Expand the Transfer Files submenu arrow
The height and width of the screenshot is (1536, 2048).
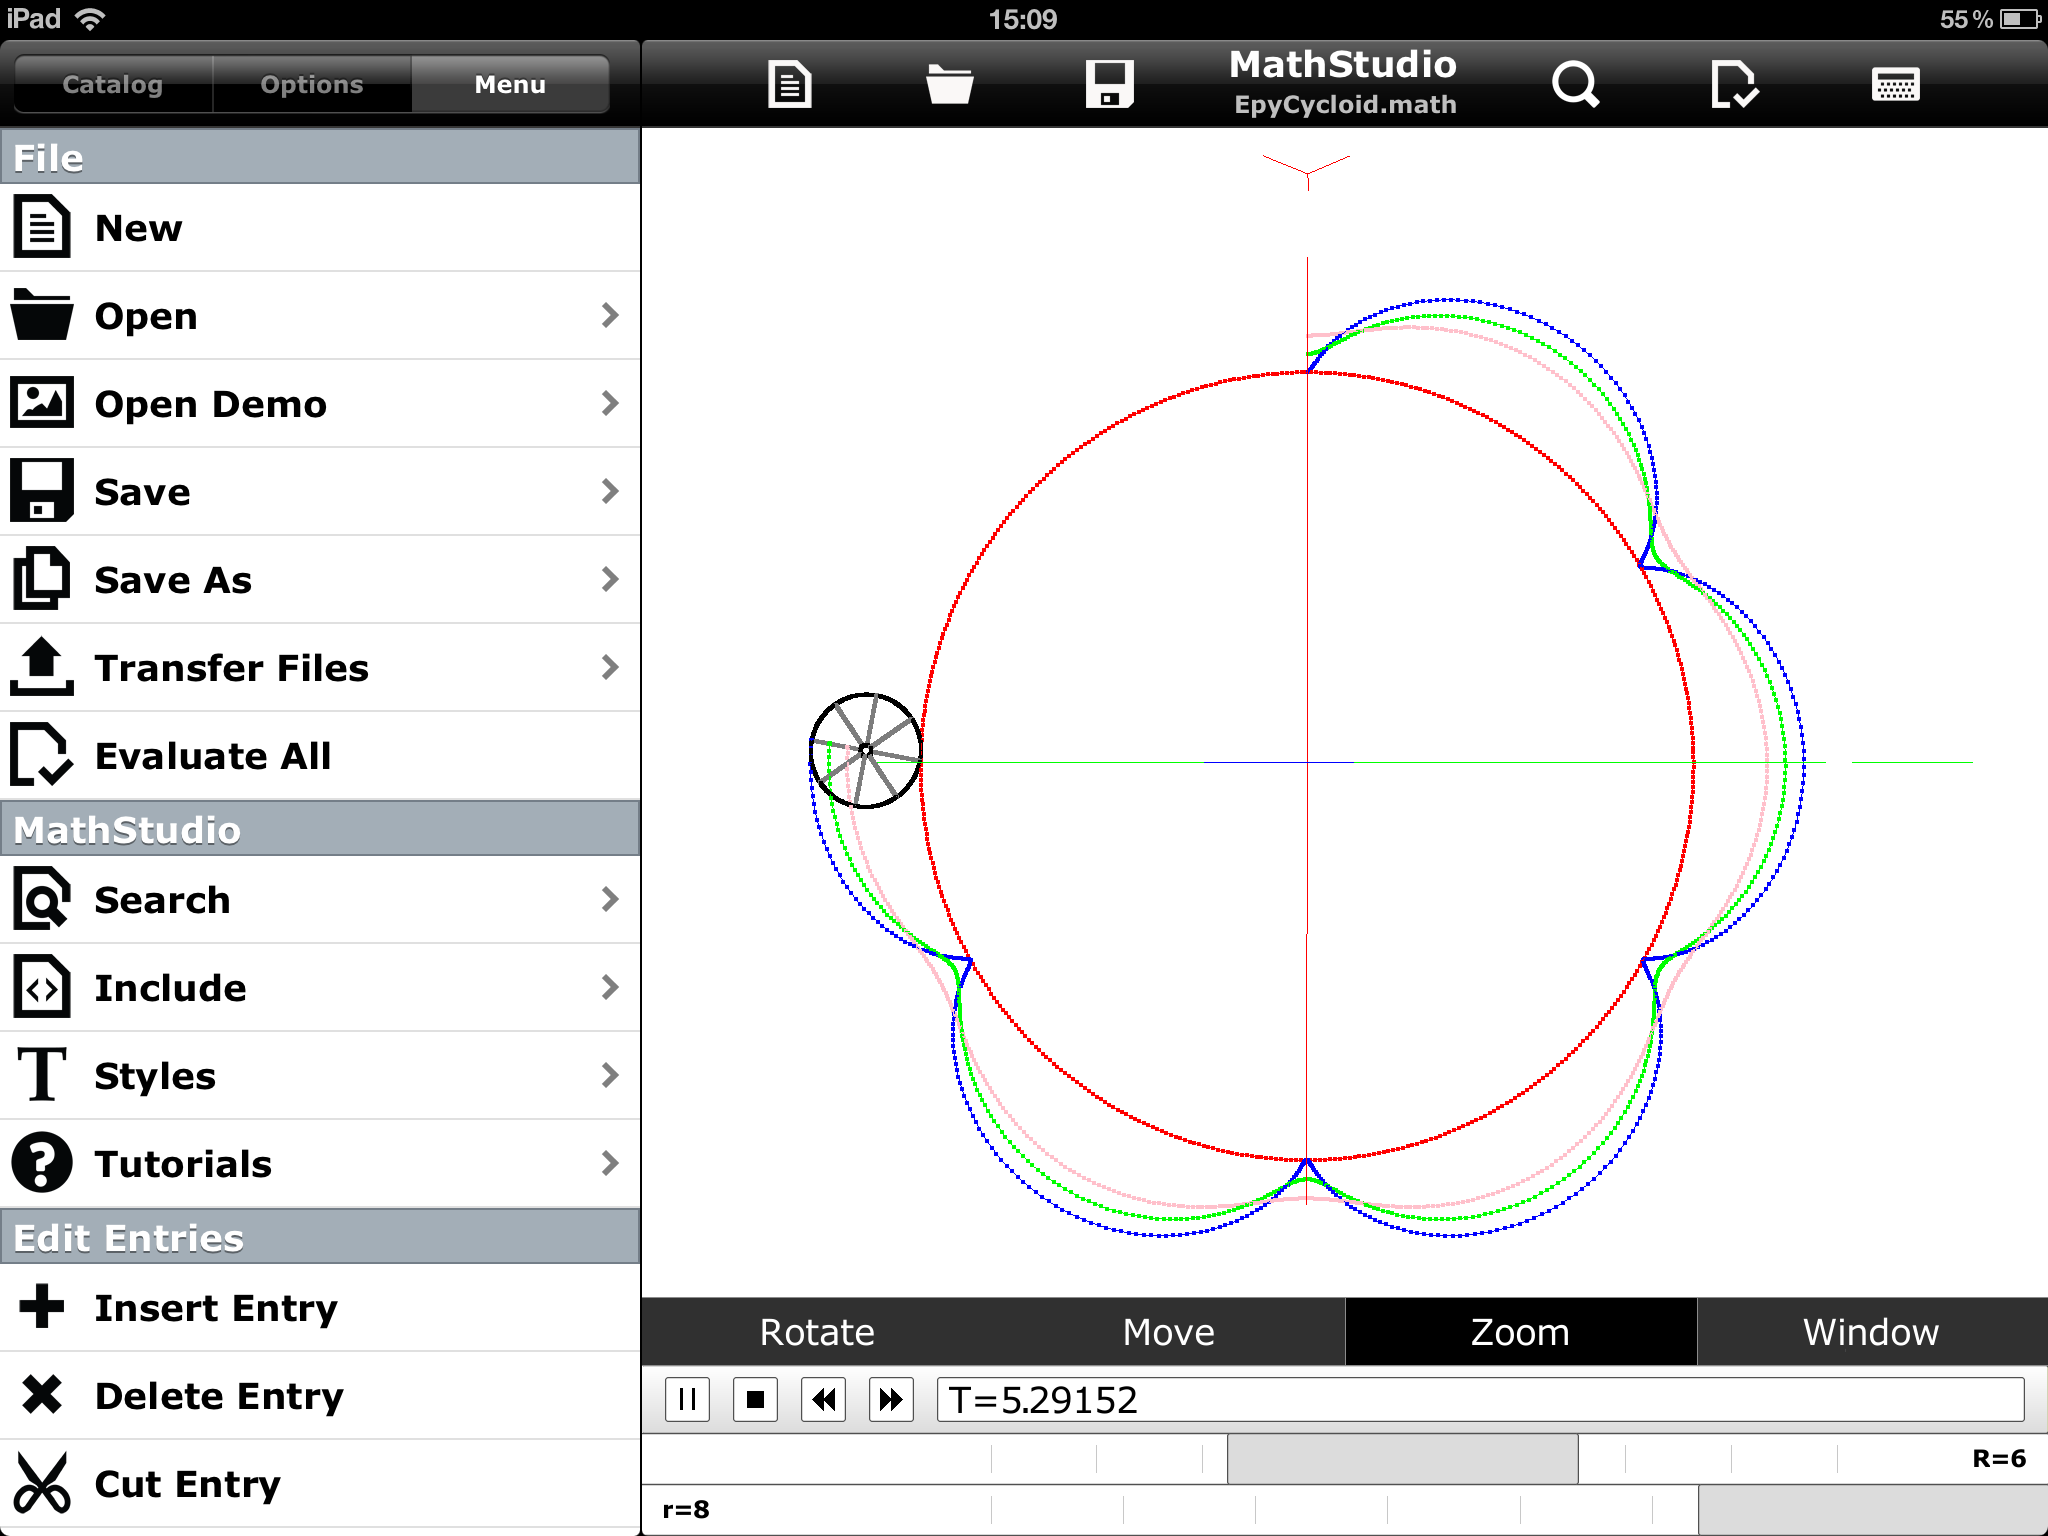click(x=610, y=667)
